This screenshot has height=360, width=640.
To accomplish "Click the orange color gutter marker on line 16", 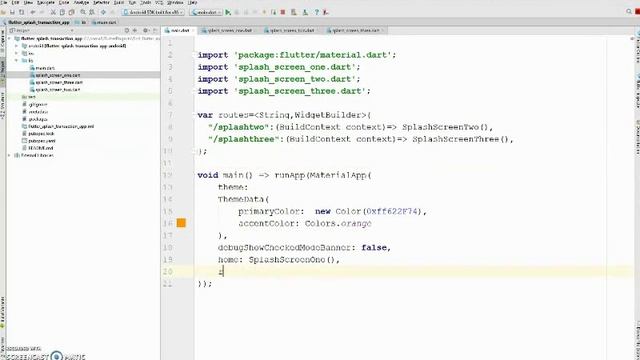I will click(x=181, y=223).
